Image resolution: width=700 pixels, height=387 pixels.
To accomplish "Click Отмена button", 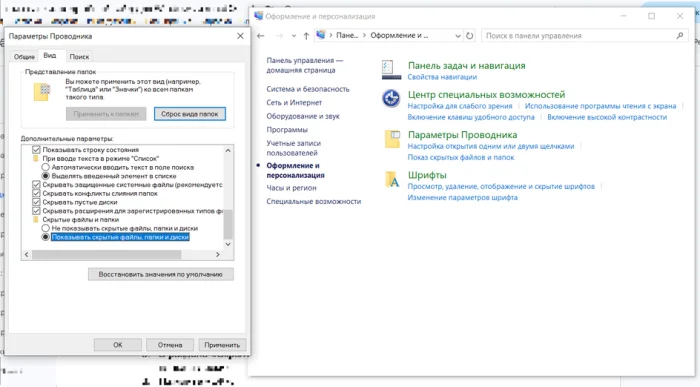I will (x=170, y=345).
